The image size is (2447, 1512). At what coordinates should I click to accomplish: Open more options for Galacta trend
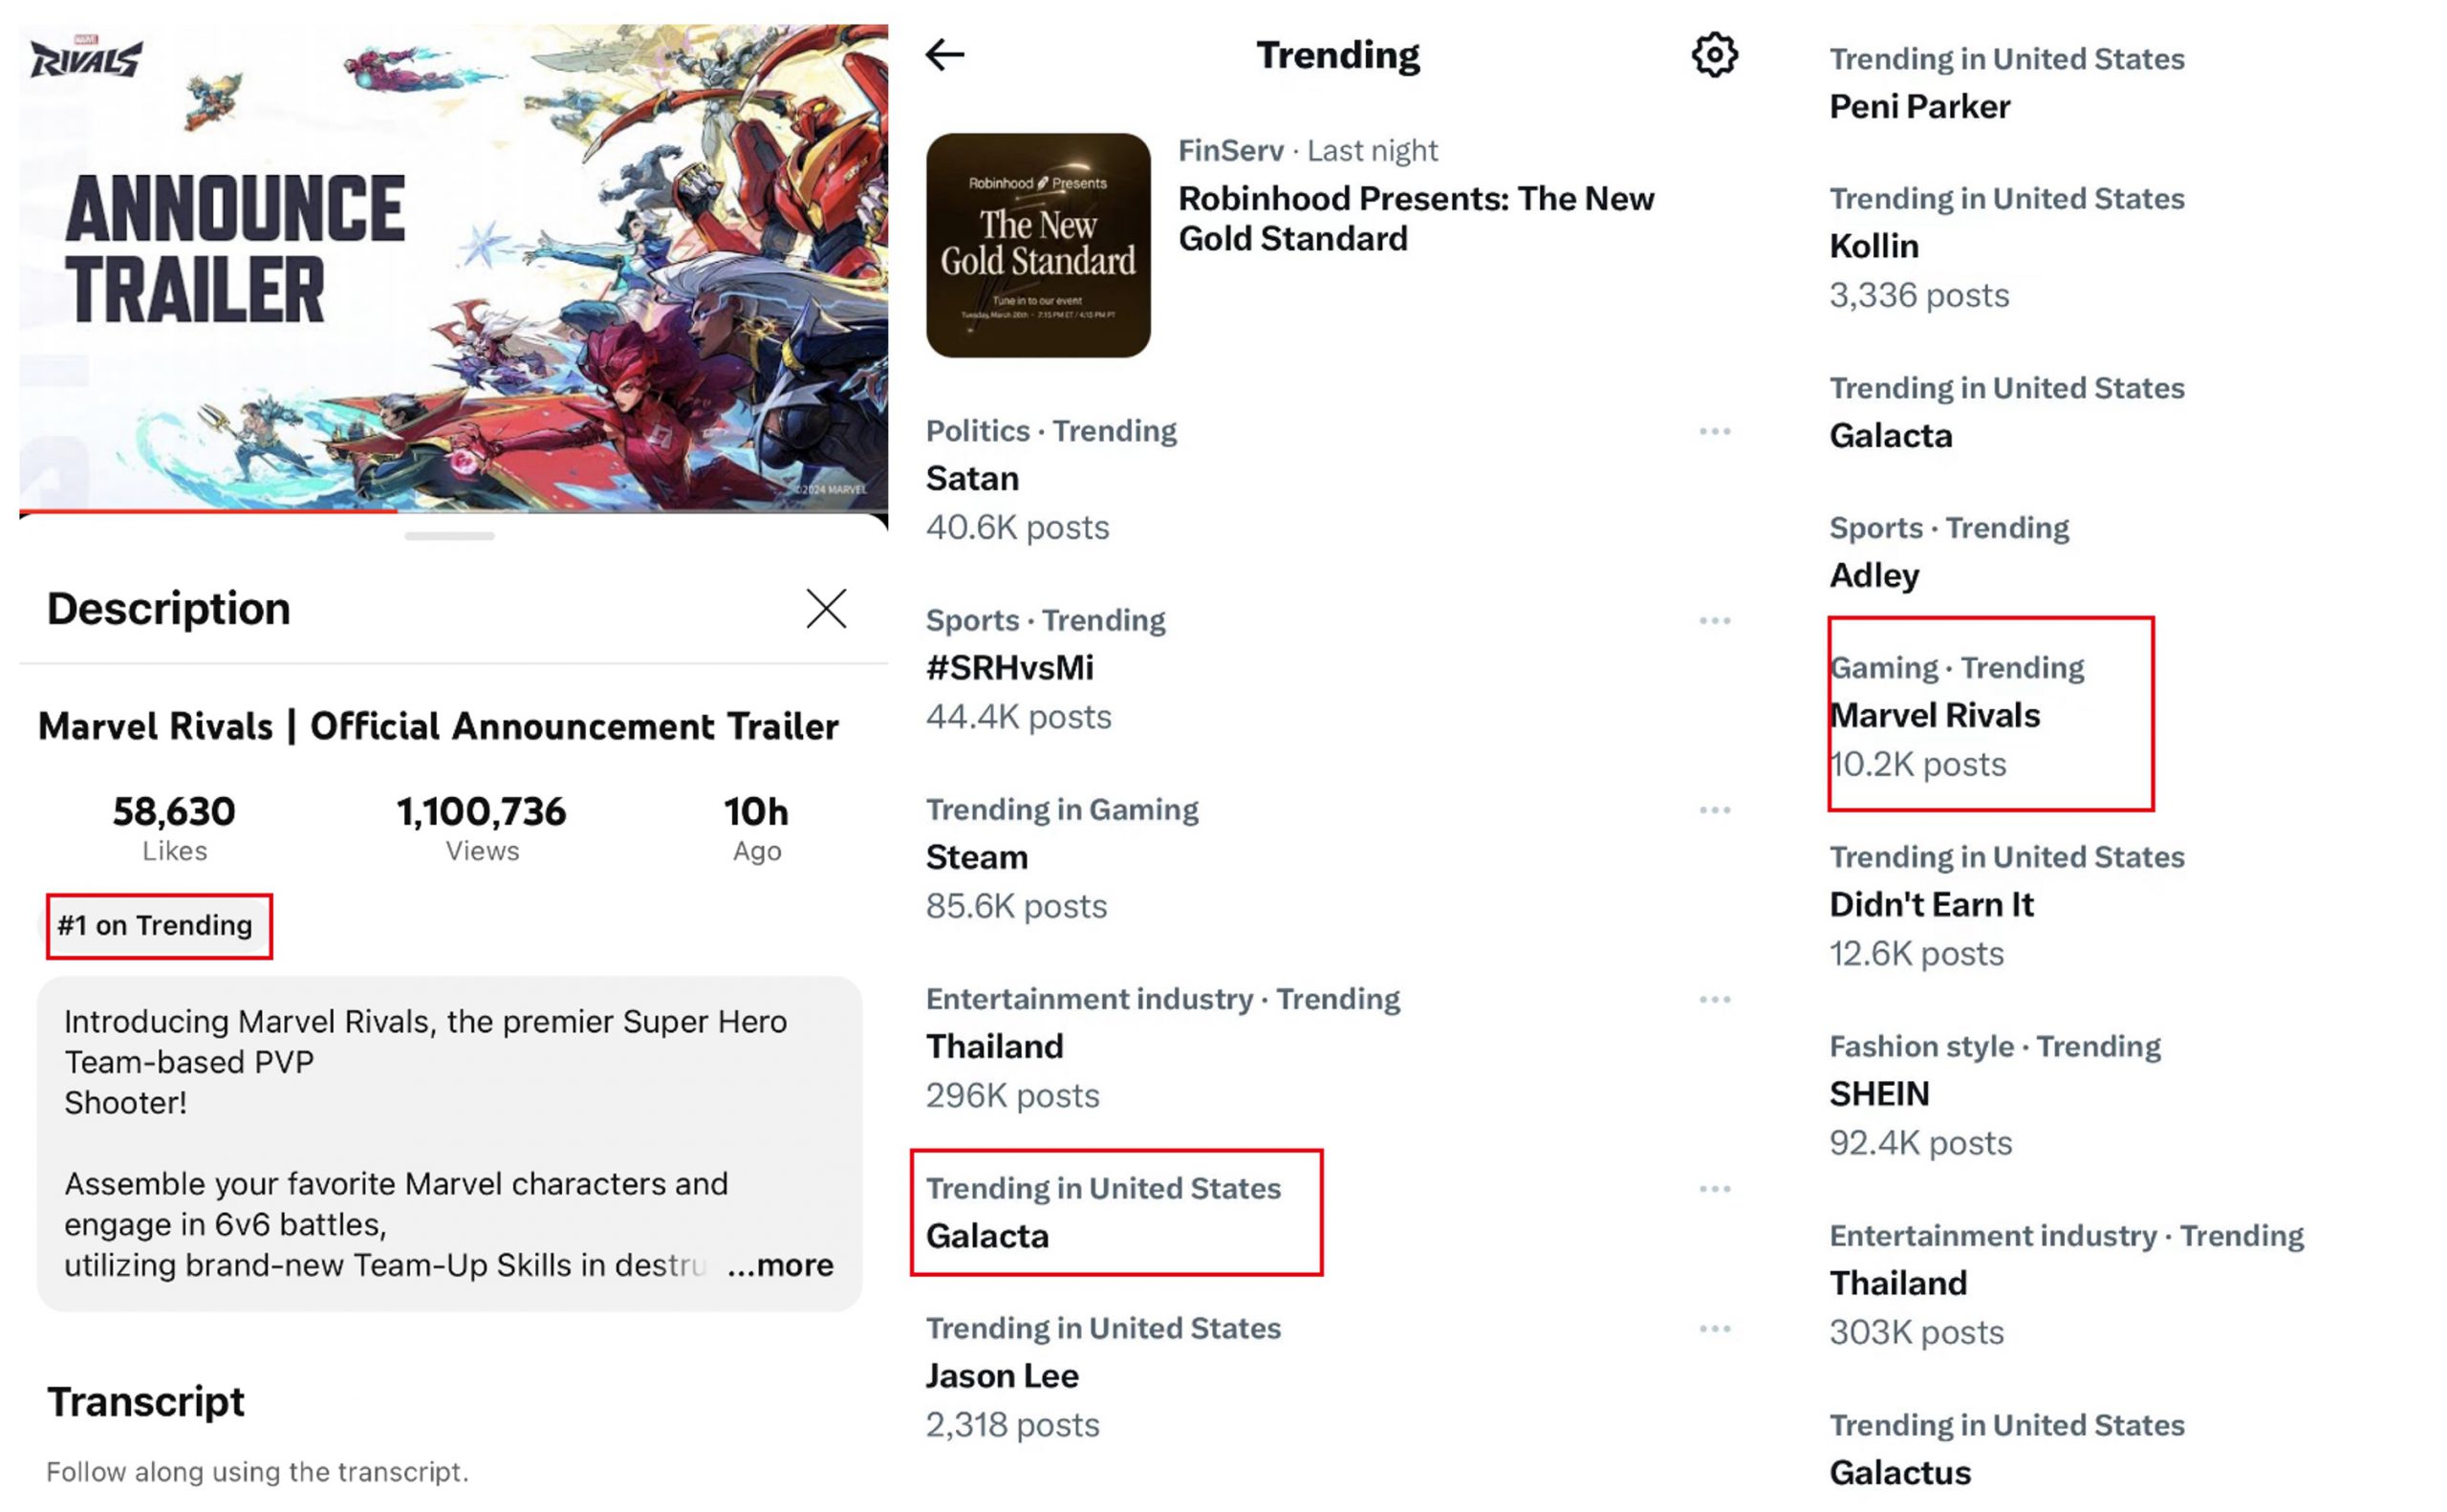(x=1714, y=1189)
